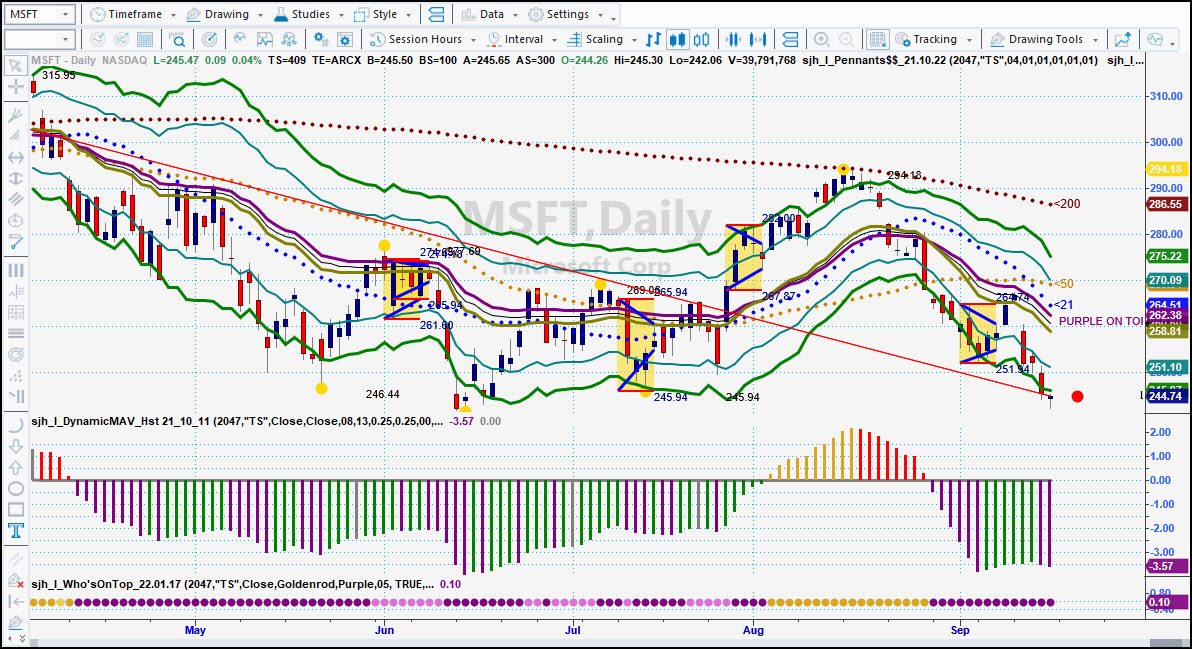The width and height of the screenshot is (1192, 649).
Task: Switch to hollow candlestick chart style
Action: click(x=702, y=40)
